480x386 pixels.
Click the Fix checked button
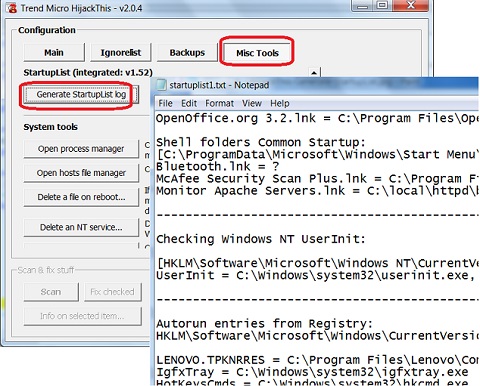coord(113,292)
